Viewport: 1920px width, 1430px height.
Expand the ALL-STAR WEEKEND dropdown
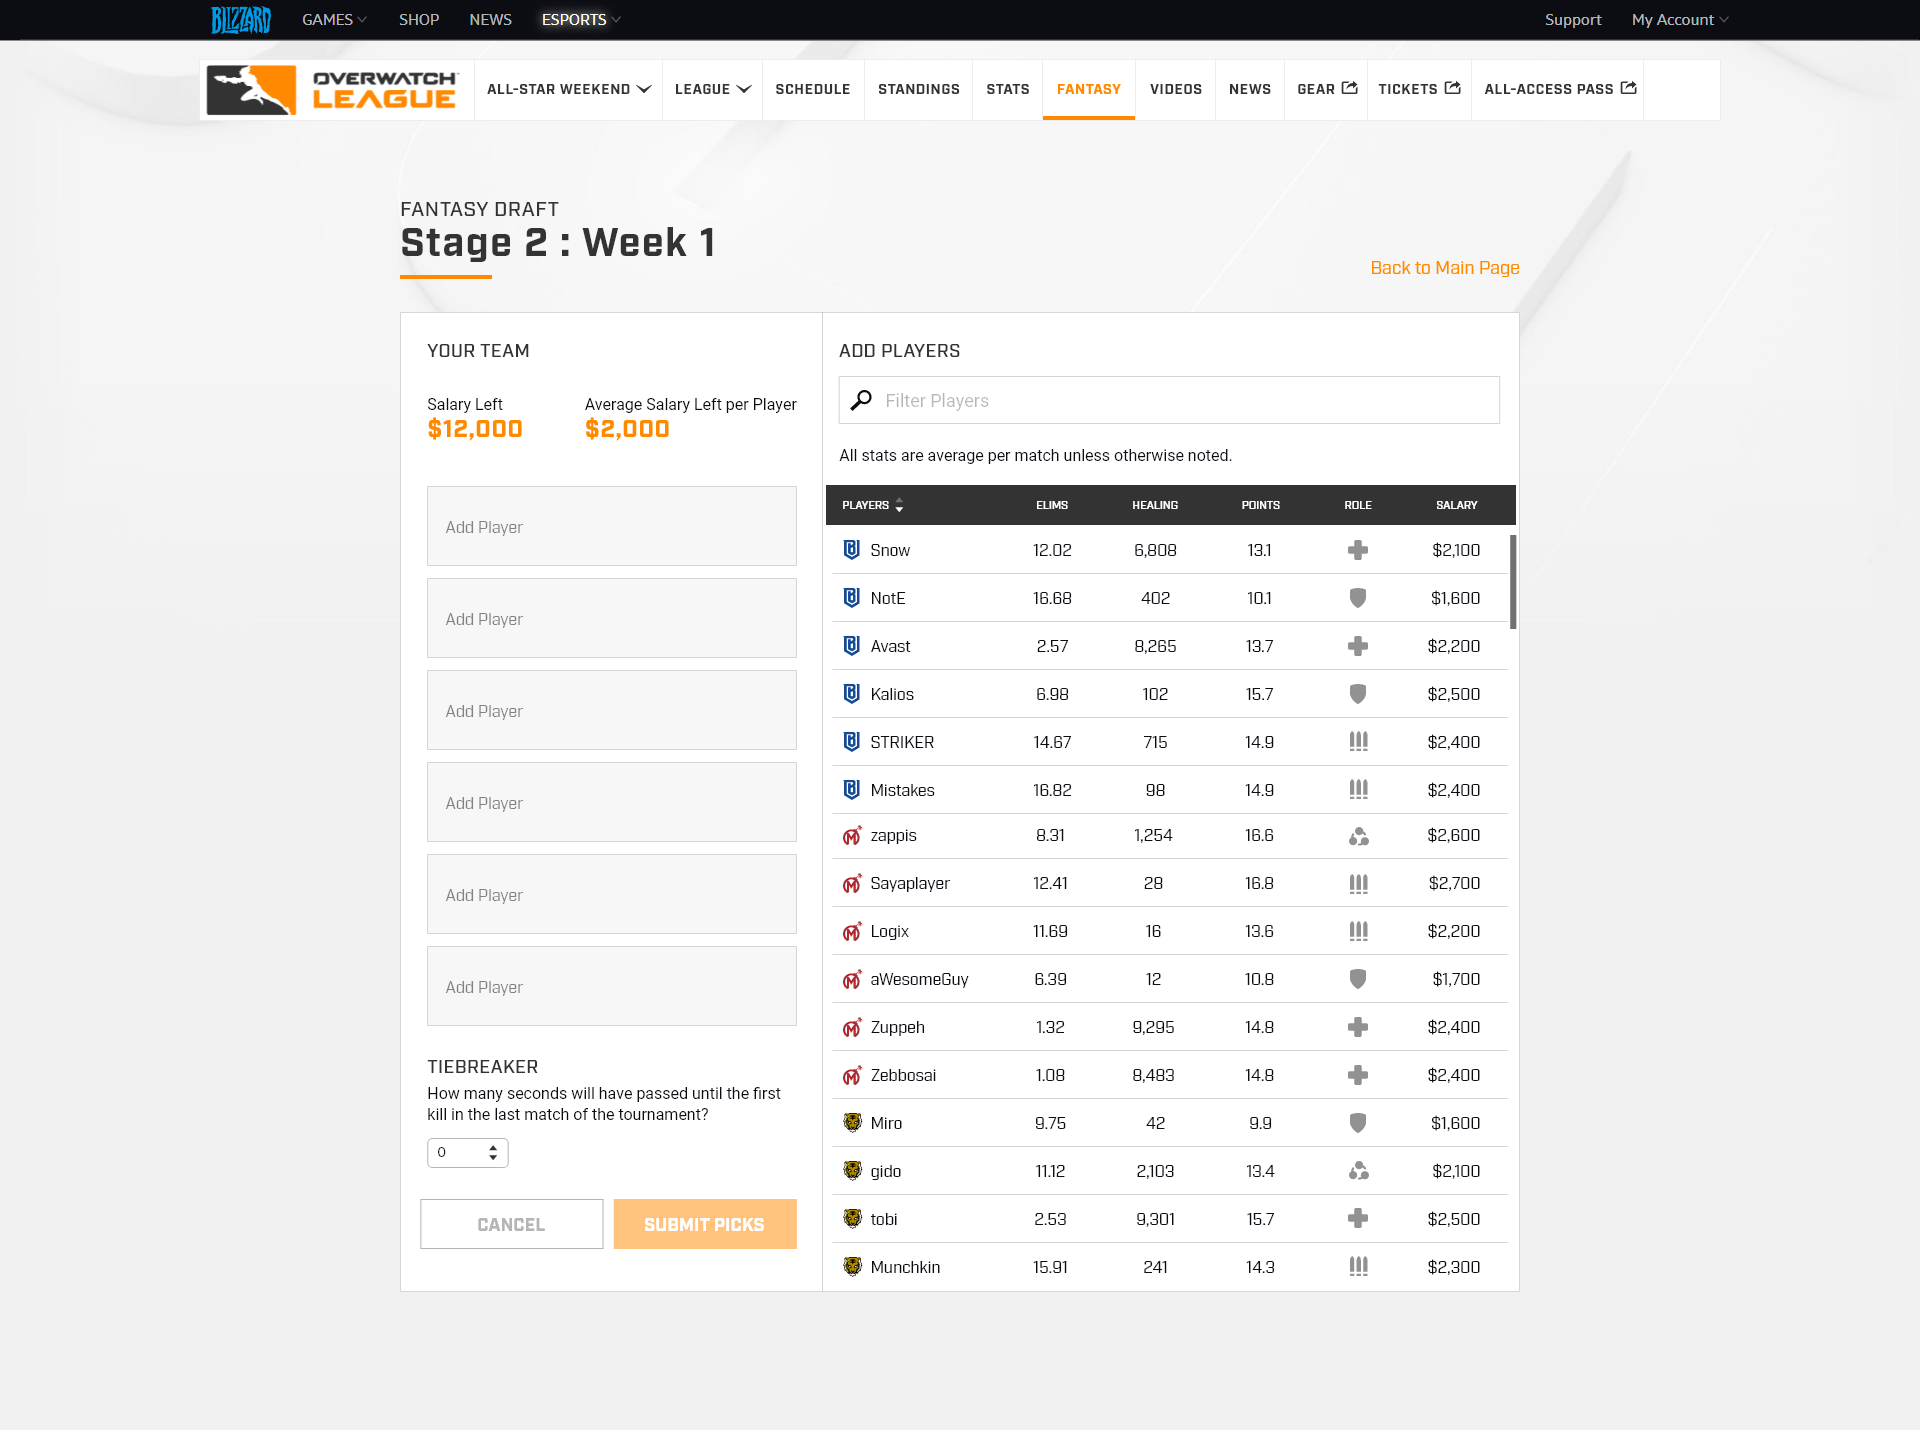coord(567,89)
